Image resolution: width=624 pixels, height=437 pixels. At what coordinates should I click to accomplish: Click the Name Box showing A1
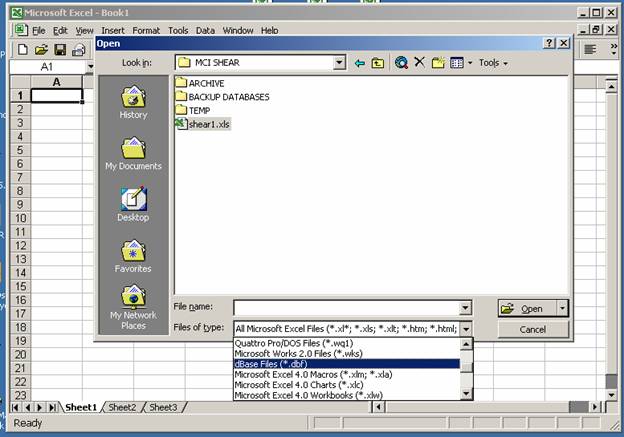pyautogui.click(x=47, y=66)
